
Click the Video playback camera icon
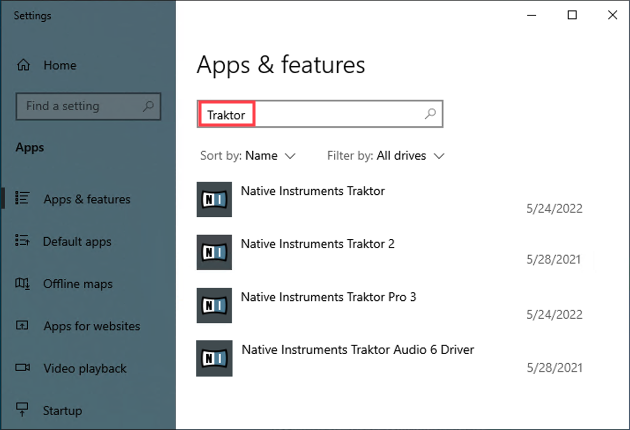22,367
